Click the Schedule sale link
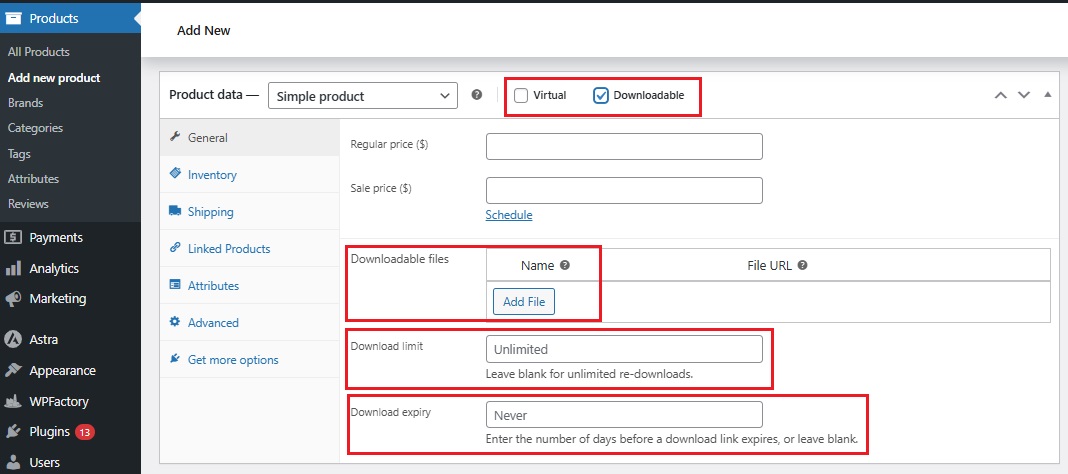This screenshot has width=1068, height=474. 509,215
